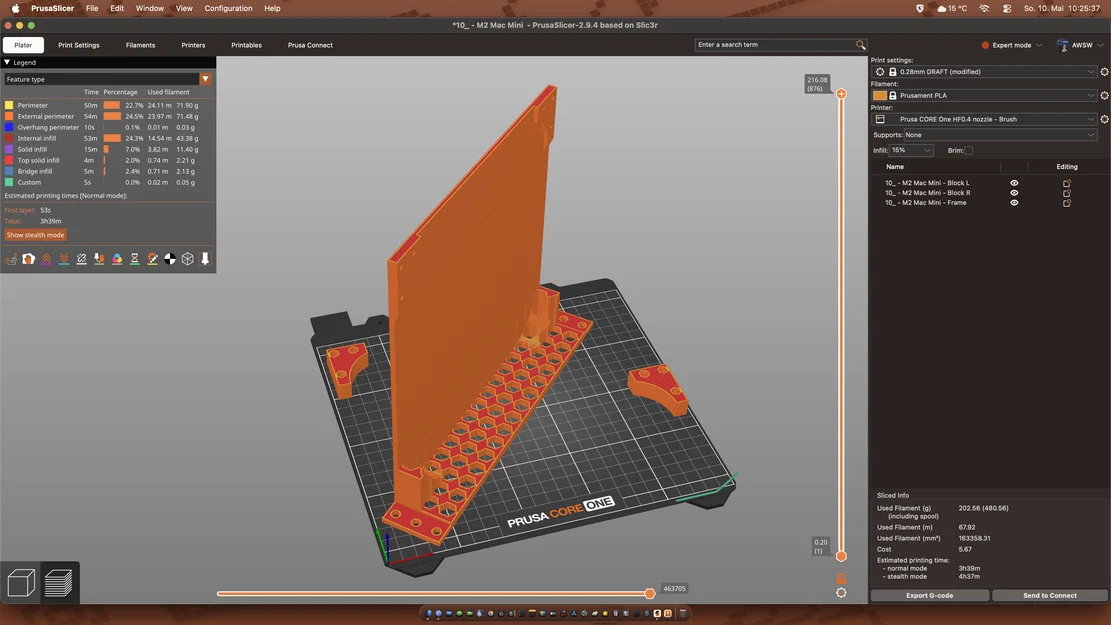Open print settings gear icon beside DRAFT preset
Screen dimensions: 1111x625
1104,72
